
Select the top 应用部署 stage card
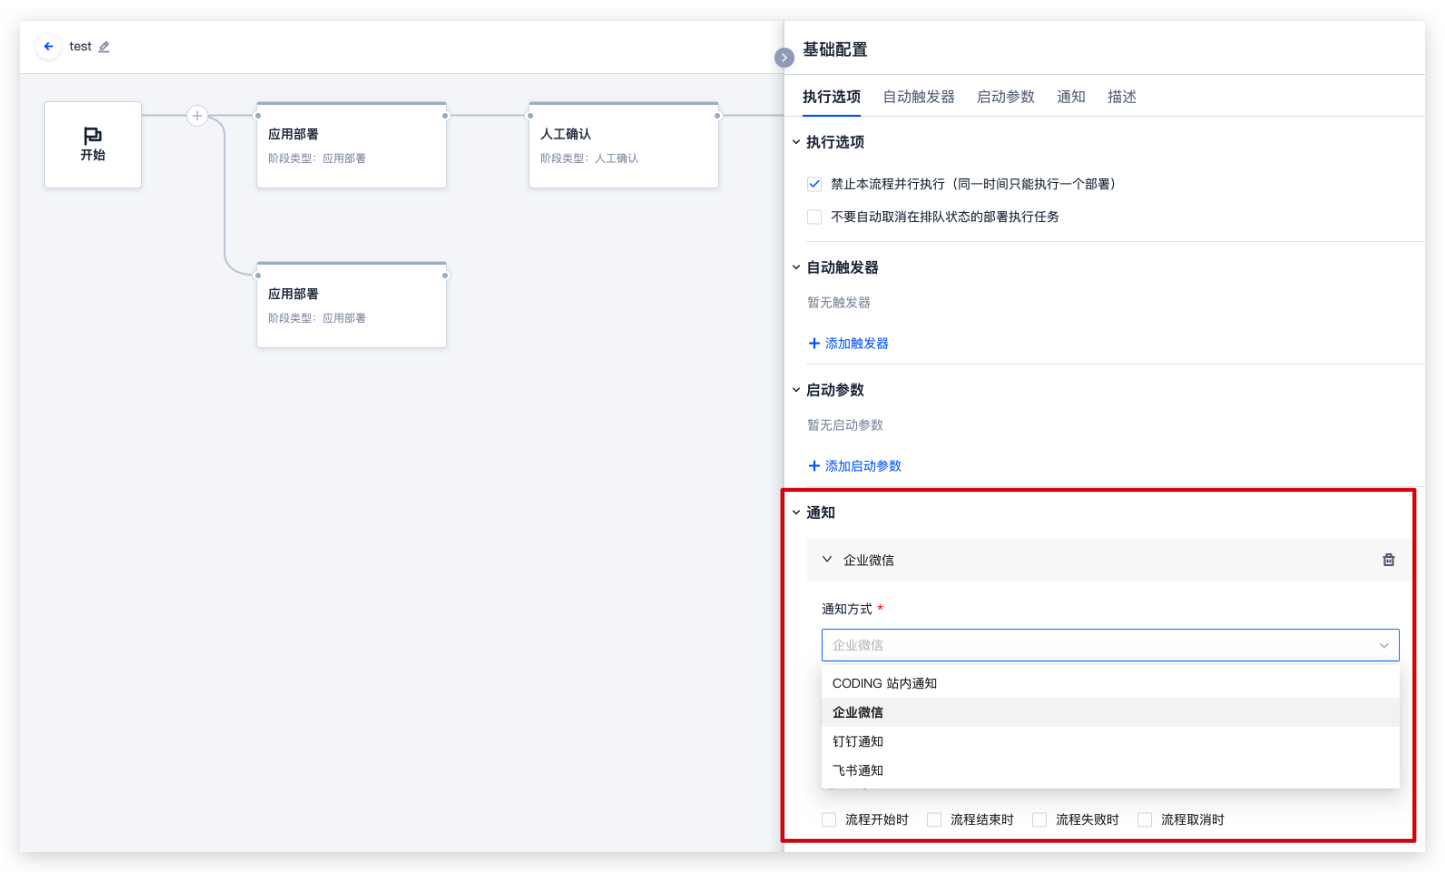pyautogui.click(x=351, y=145)
